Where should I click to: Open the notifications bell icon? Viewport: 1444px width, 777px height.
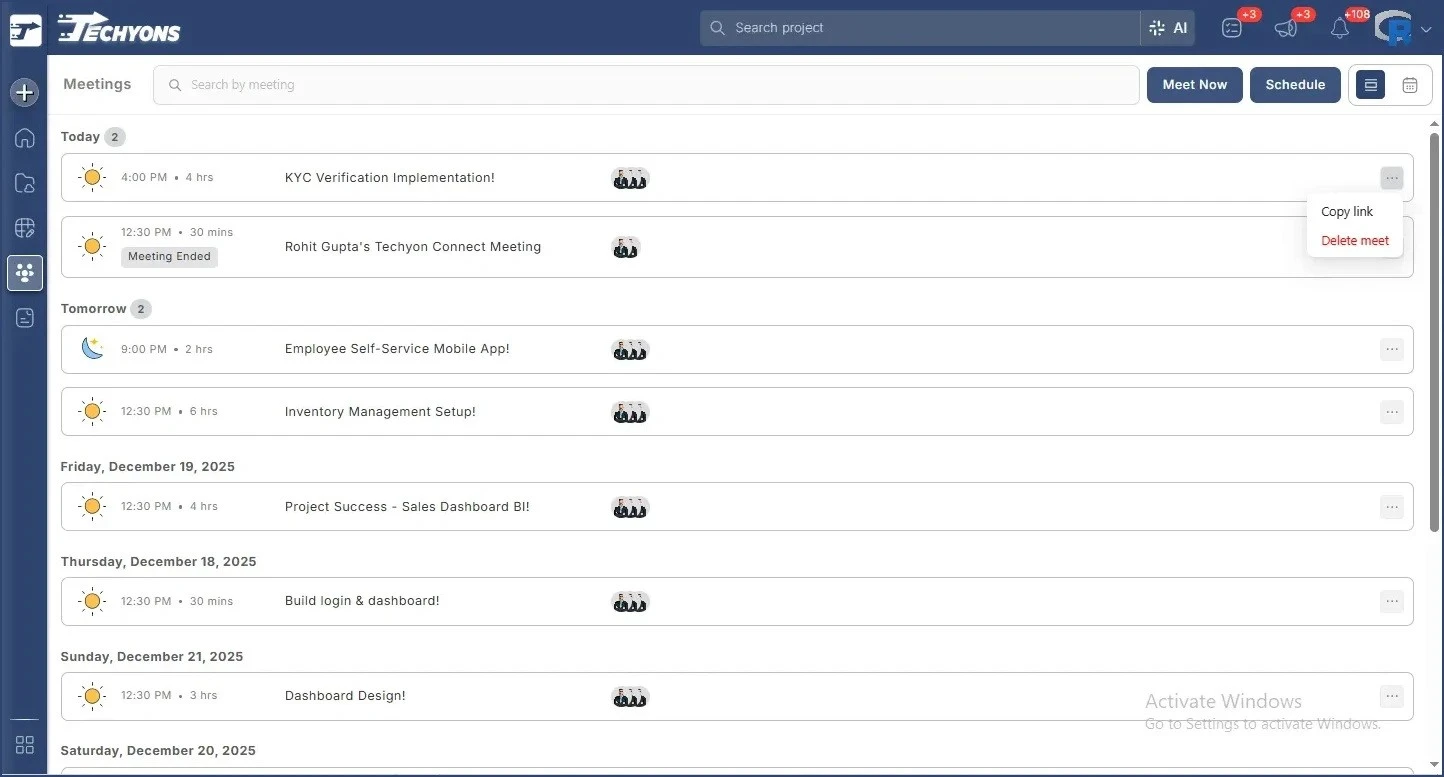[1340, 28]
